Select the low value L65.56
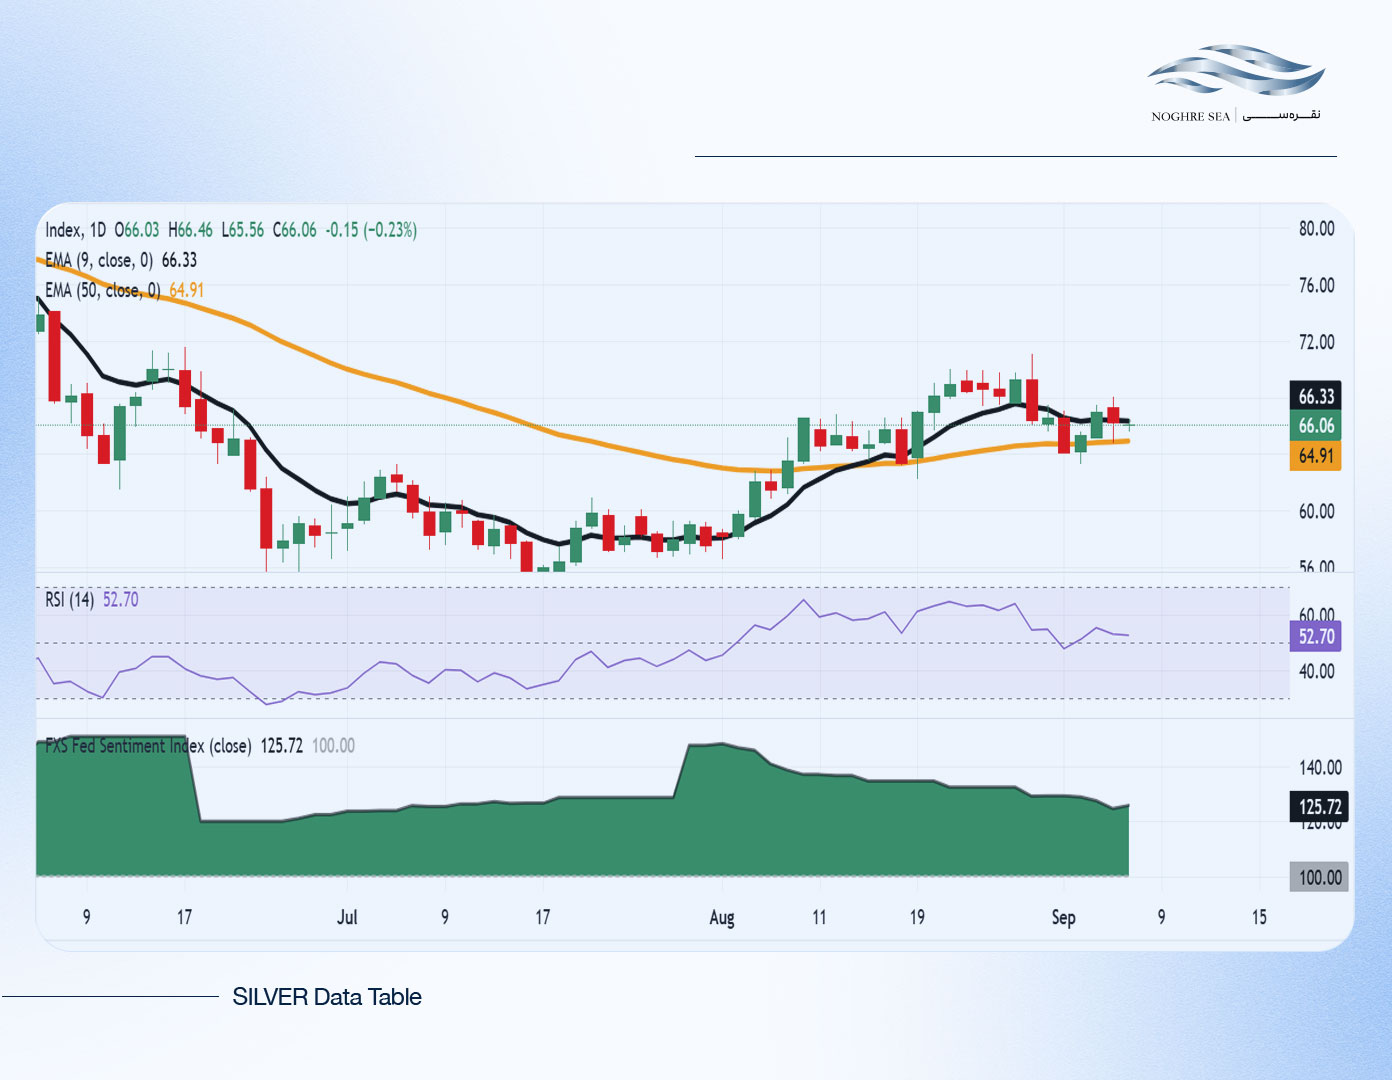1392x1080 pixels. tap(242, 230)
